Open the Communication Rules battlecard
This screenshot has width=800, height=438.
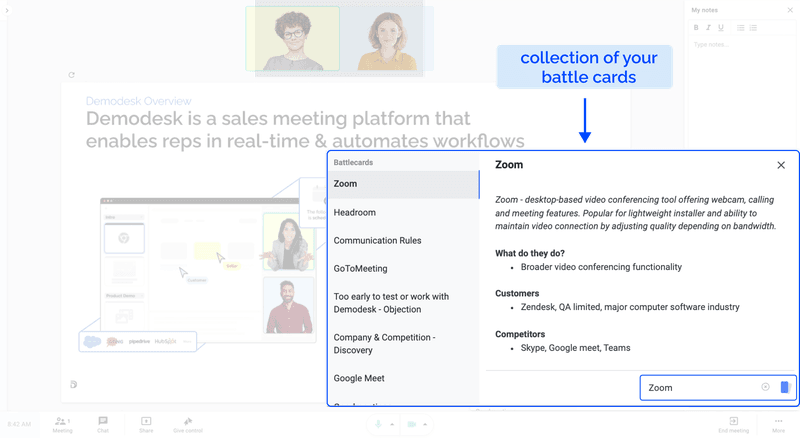pos(403,240)
